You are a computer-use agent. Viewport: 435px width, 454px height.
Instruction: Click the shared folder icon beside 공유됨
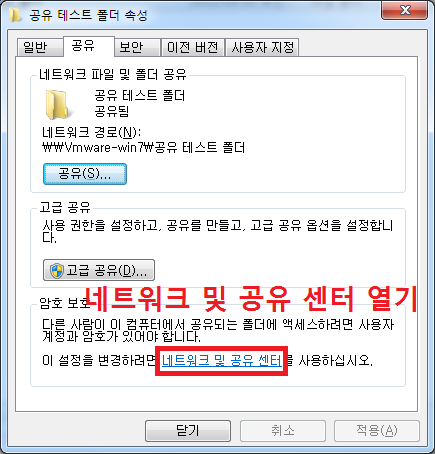pos(58,105)
